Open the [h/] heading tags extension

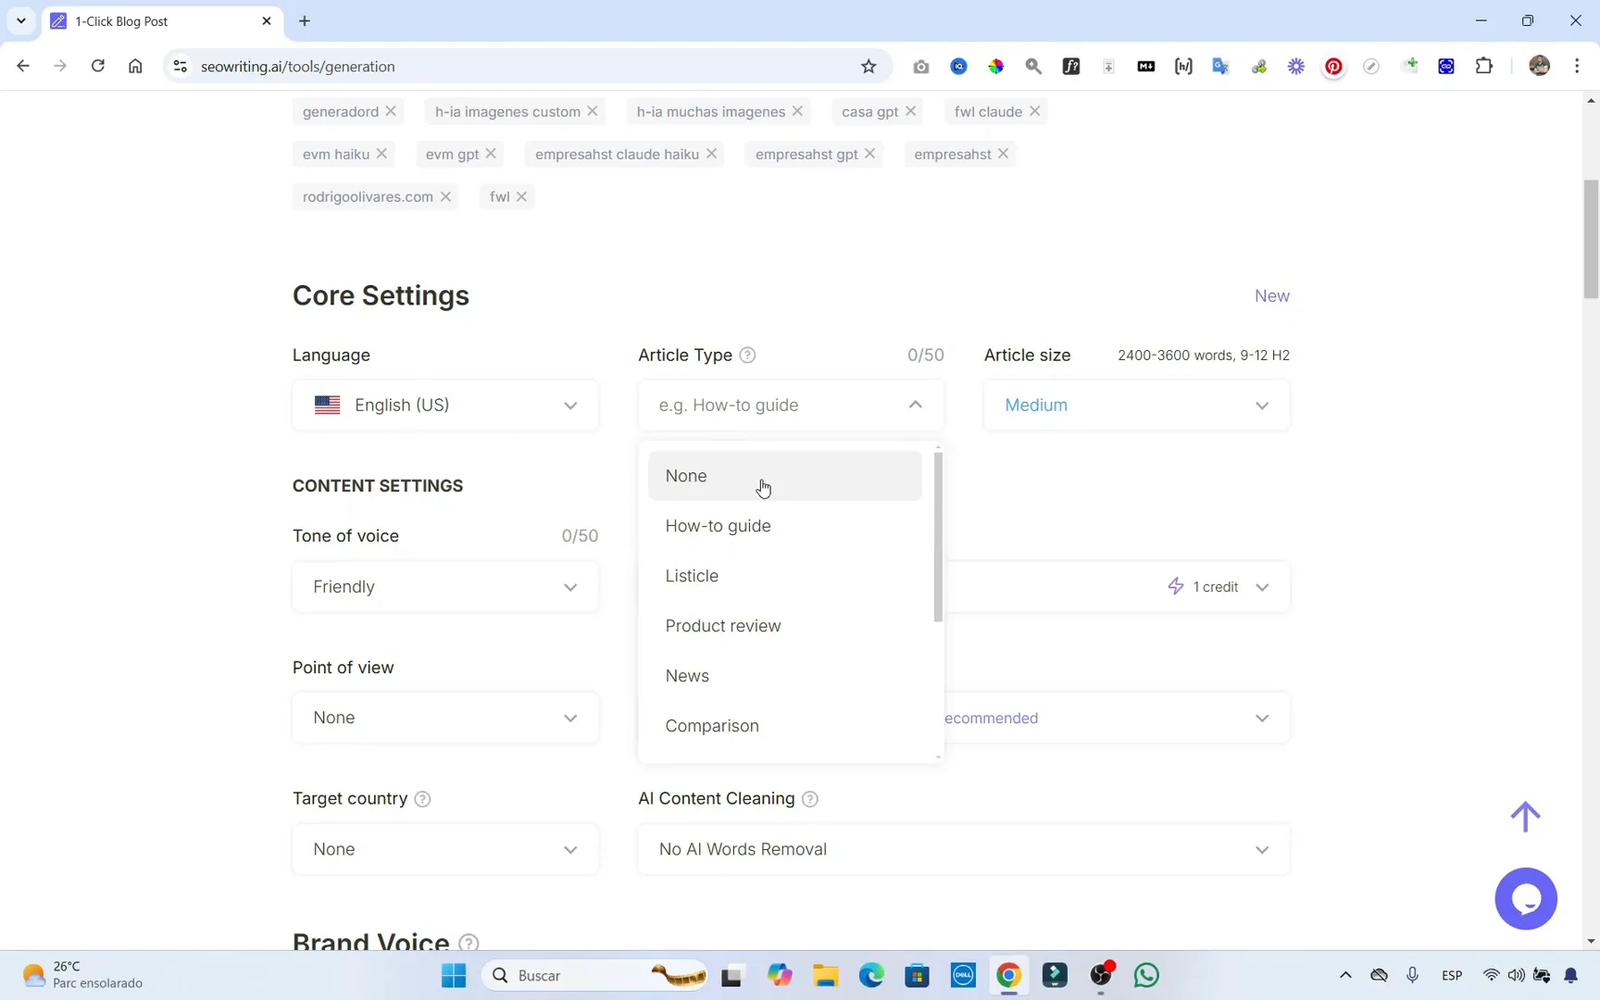(x=1183, y=66)
